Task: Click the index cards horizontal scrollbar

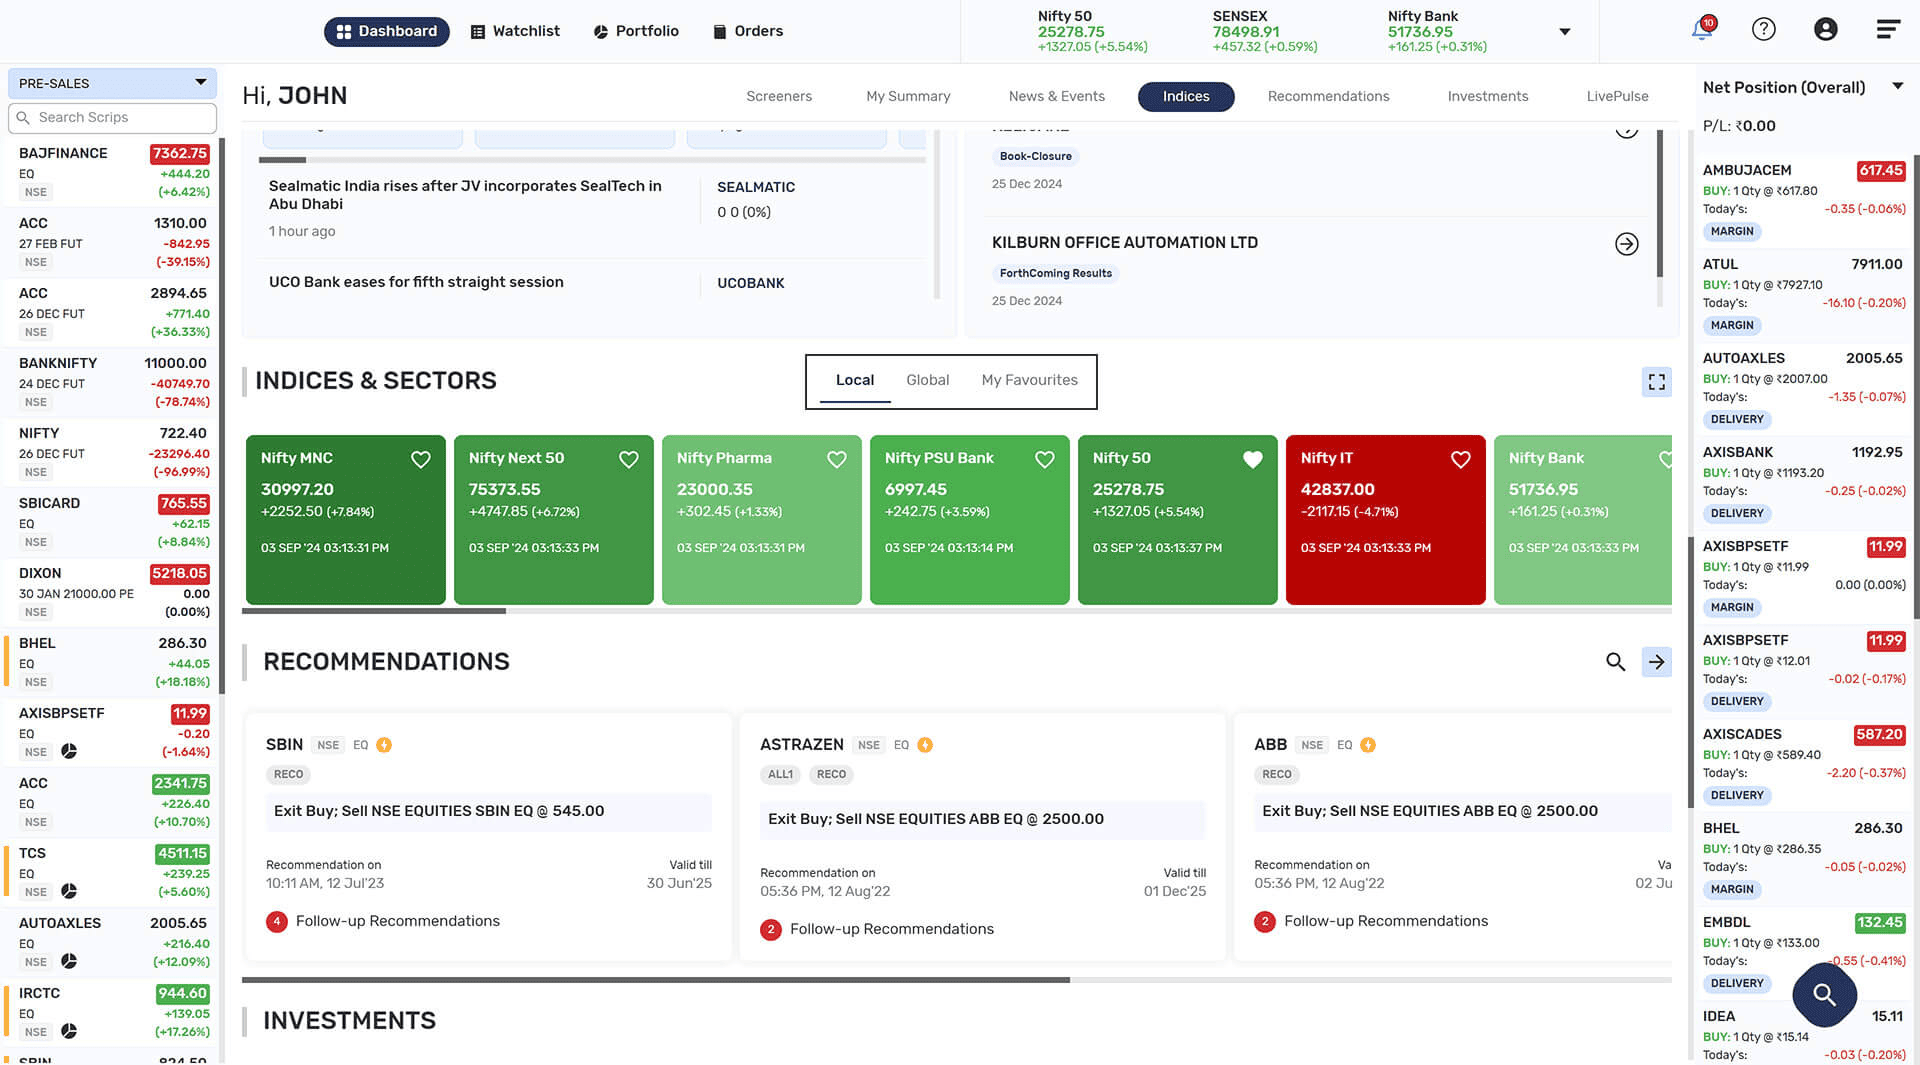Action: pyautogui.click(x=374, y=611)
